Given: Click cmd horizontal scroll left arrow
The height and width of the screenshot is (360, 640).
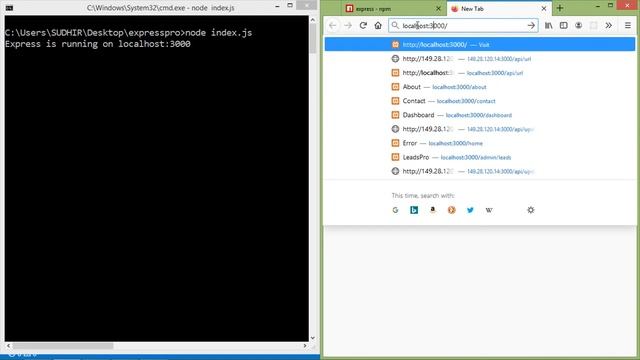Looking at the screenshot, I should pos(8,346).
